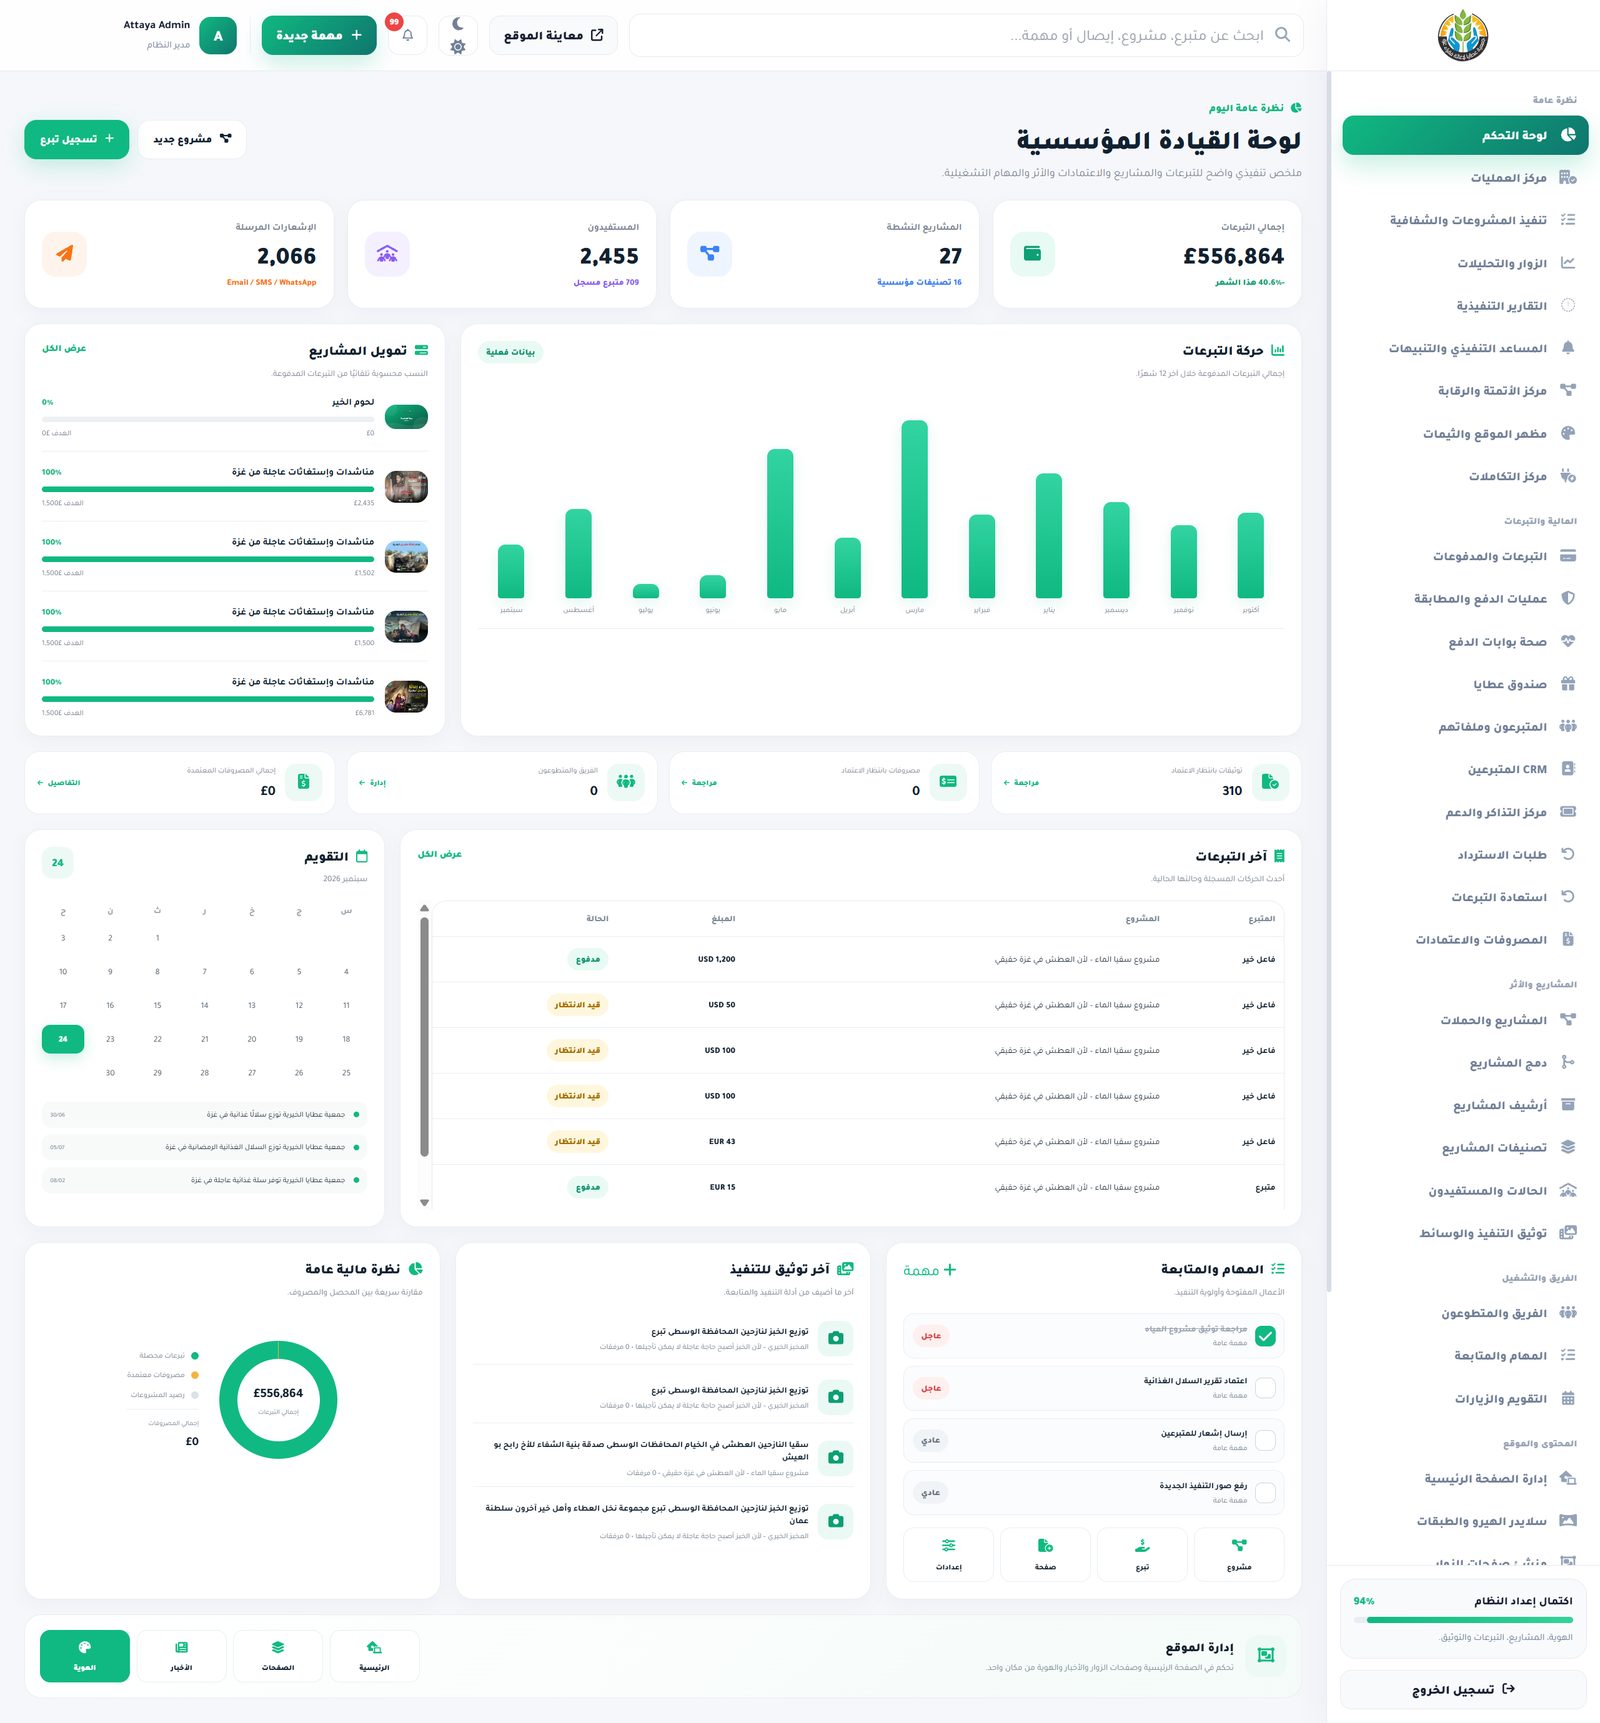The width and height of the screenshot is (1600, 1723).
Task: Click the paper plane icon in notifications sent card
Action: [x=64, y=254]
